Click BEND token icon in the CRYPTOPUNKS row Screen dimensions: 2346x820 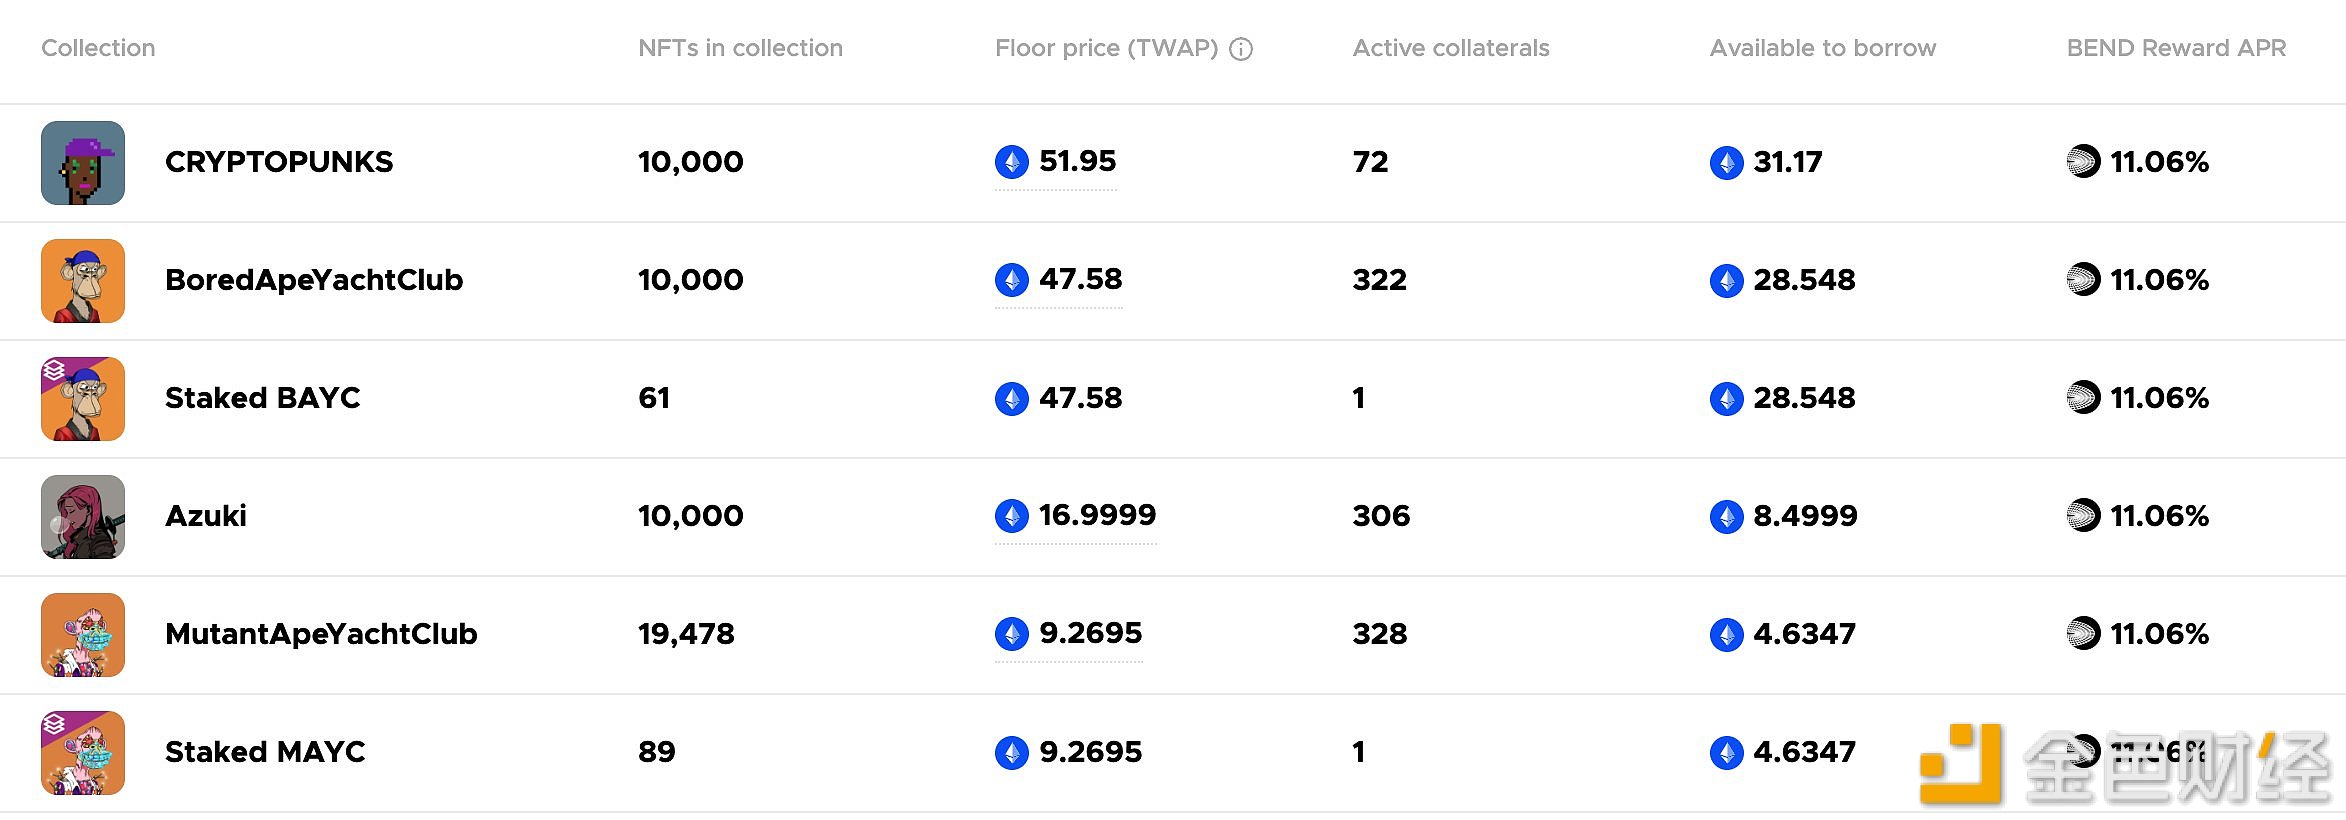coord(2083,161)
